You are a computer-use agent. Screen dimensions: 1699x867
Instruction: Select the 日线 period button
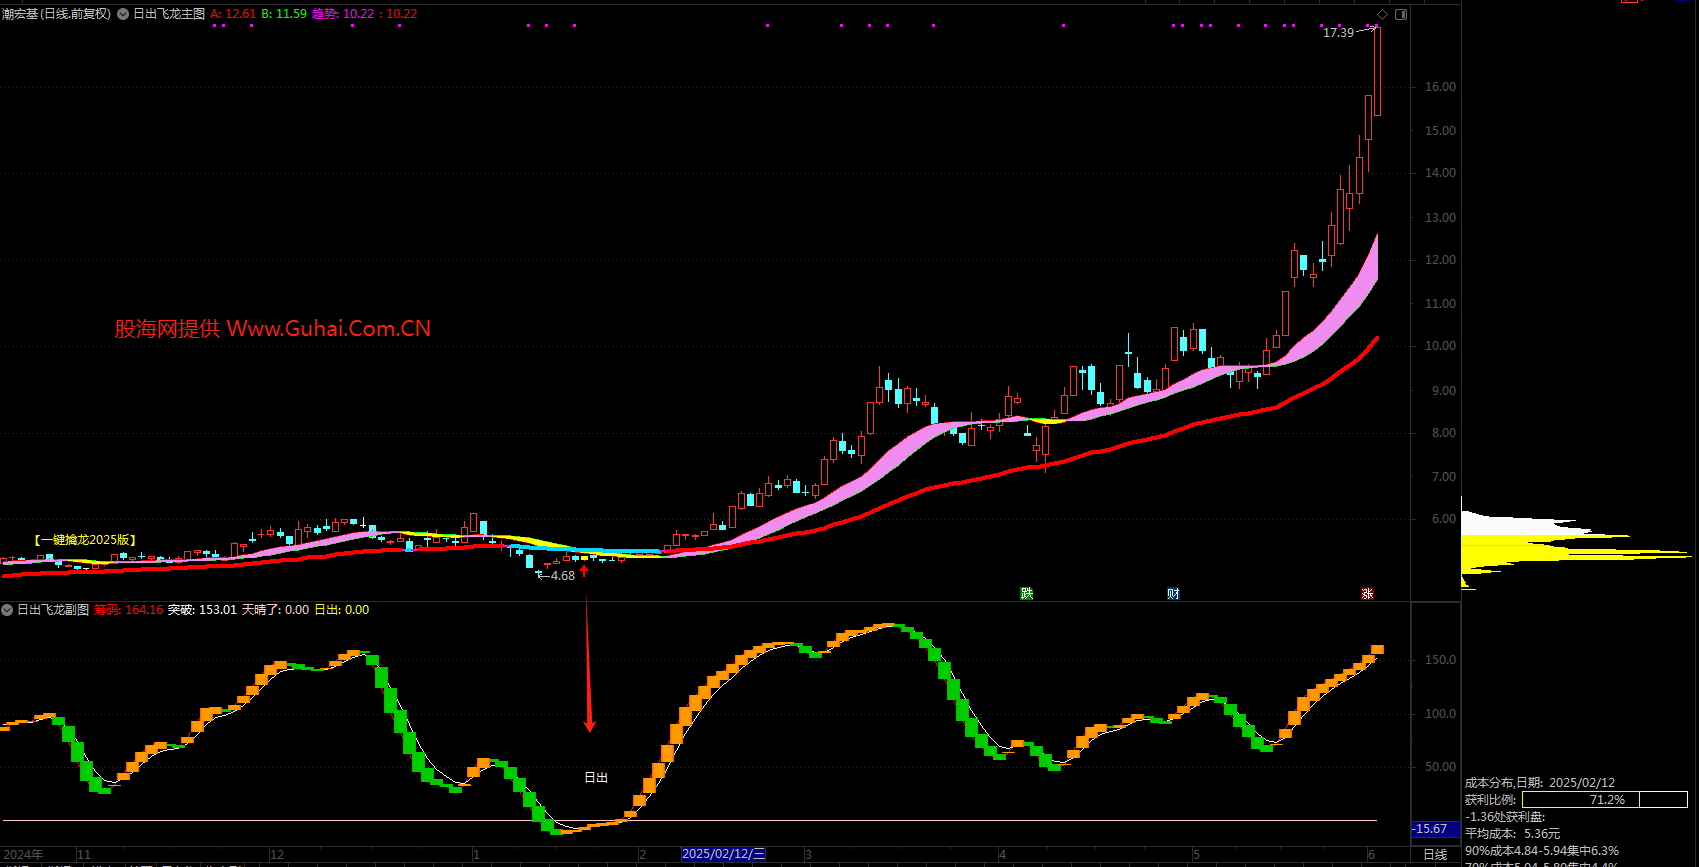pos(1435,855)
